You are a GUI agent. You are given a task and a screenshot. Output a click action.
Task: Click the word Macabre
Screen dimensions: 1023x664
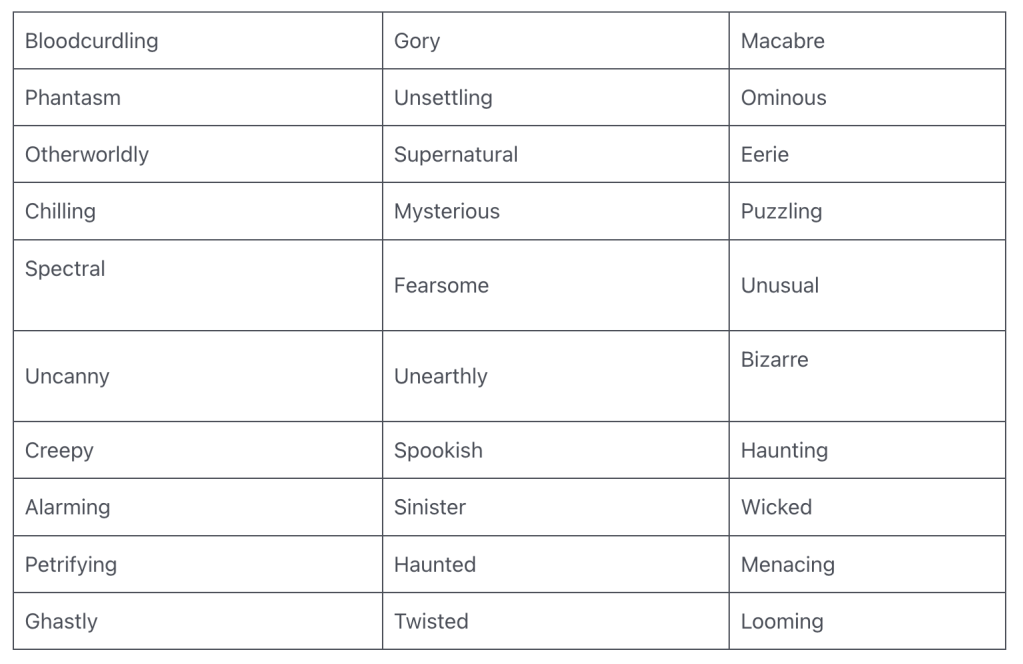(783, 41)
